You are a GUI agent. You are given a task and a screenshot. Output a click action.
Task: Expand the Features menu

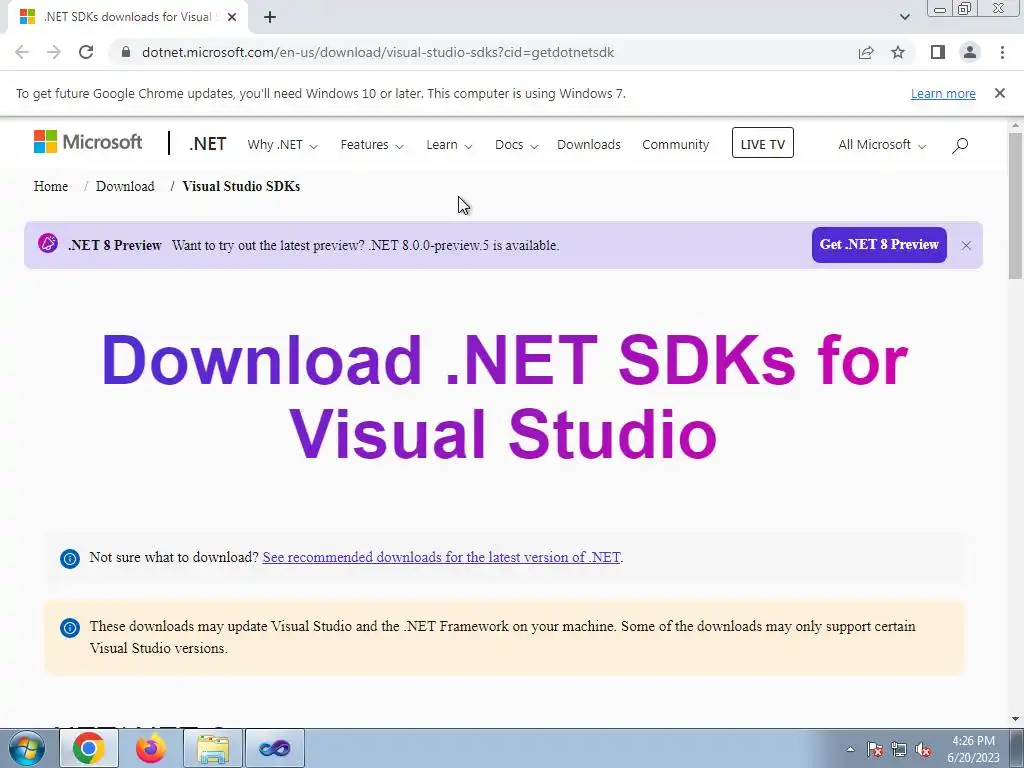pos(372,145)
